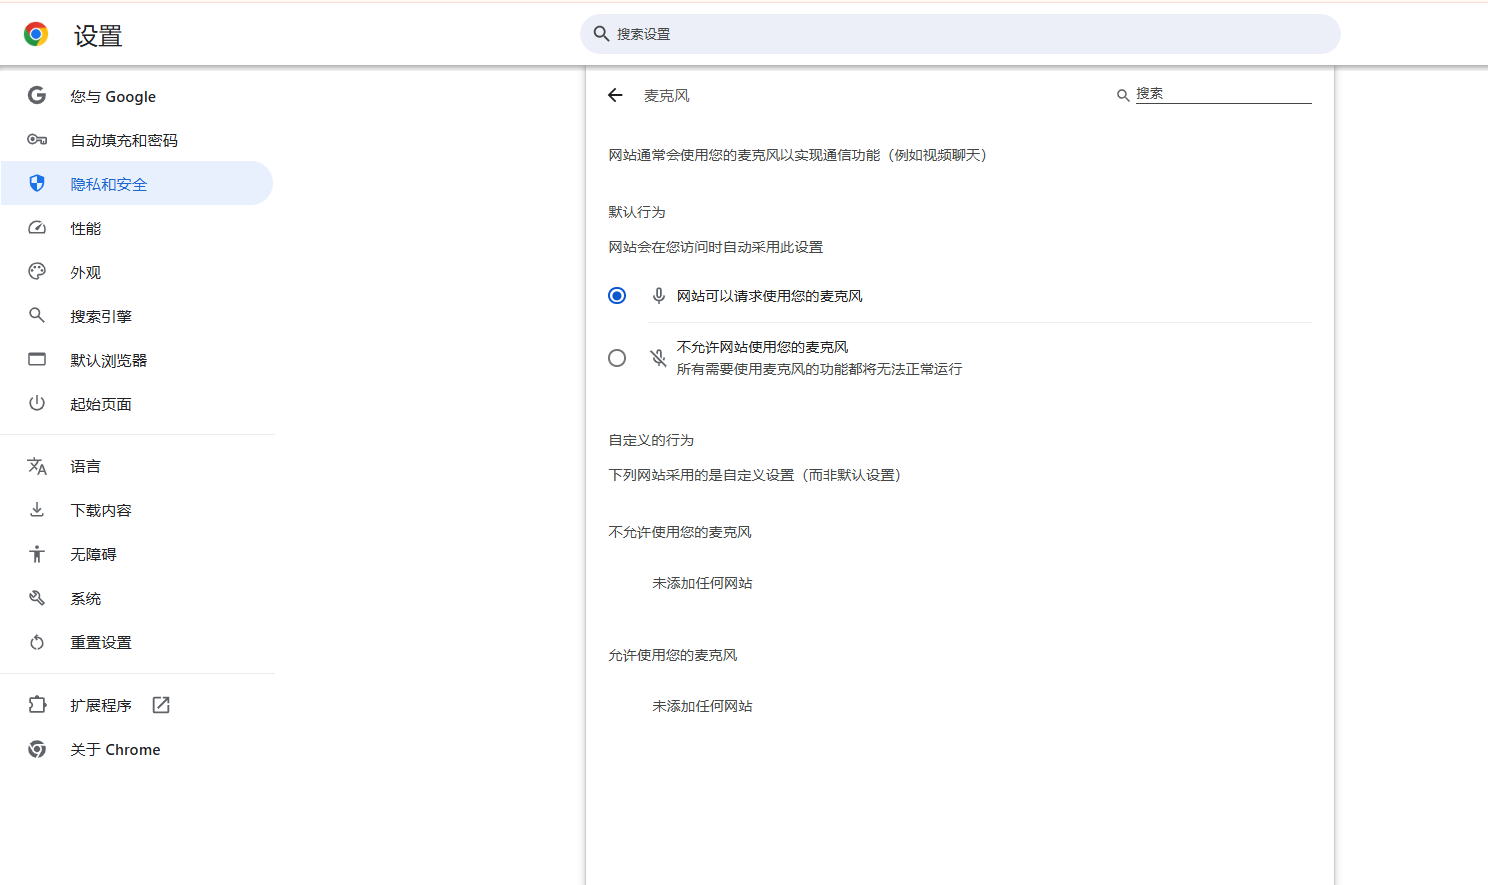Click the download icon beside 下载内容

click(37, 510)
